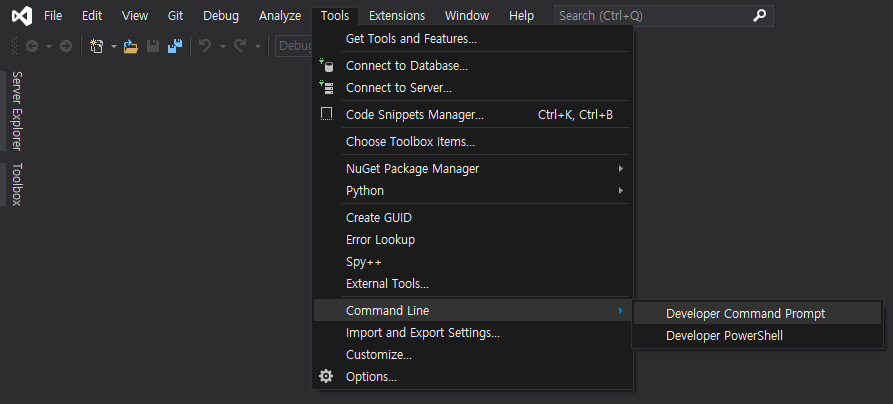Open the Edit menu
The image size is (893, 404).
click(x=92, y=16)
